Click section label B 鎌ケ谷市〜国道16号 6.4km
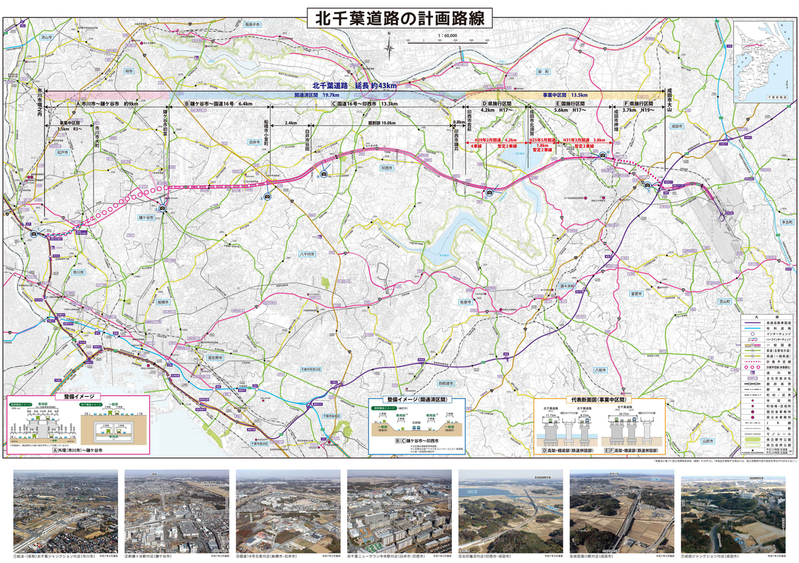The width and height of the screenshot is (799, 563). click(x=219, y=103)
